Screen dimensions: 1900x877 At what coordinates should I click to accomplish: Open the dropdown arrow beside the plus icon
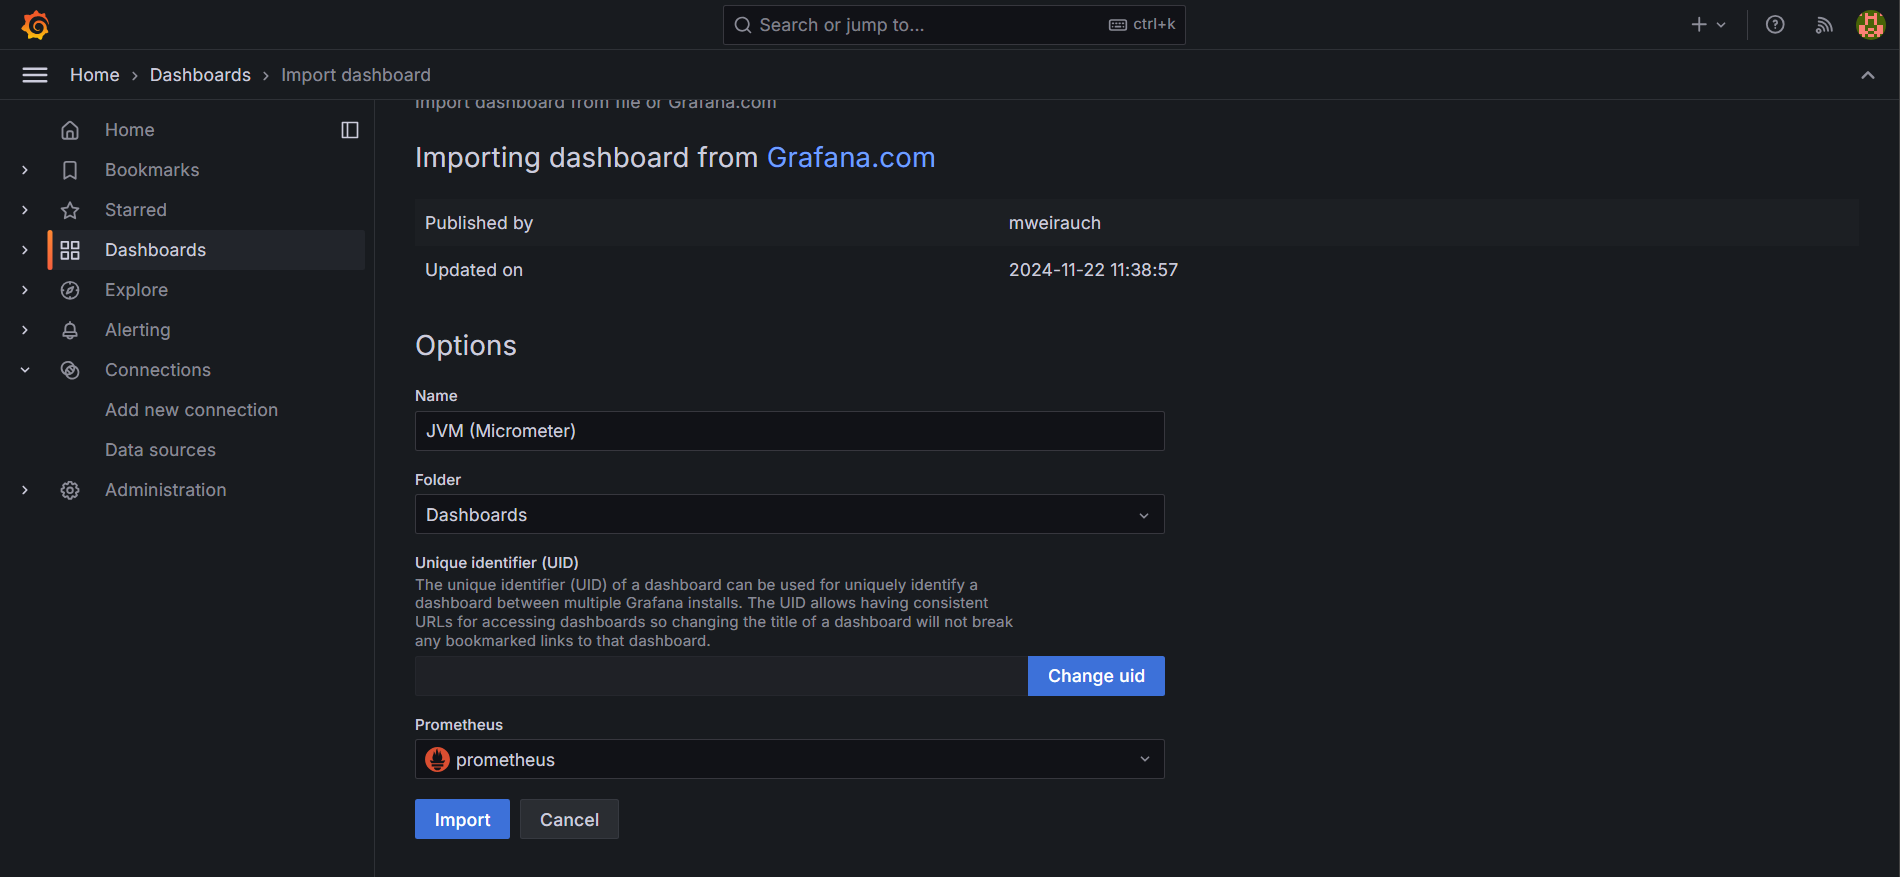click(x=1721, y=25)
